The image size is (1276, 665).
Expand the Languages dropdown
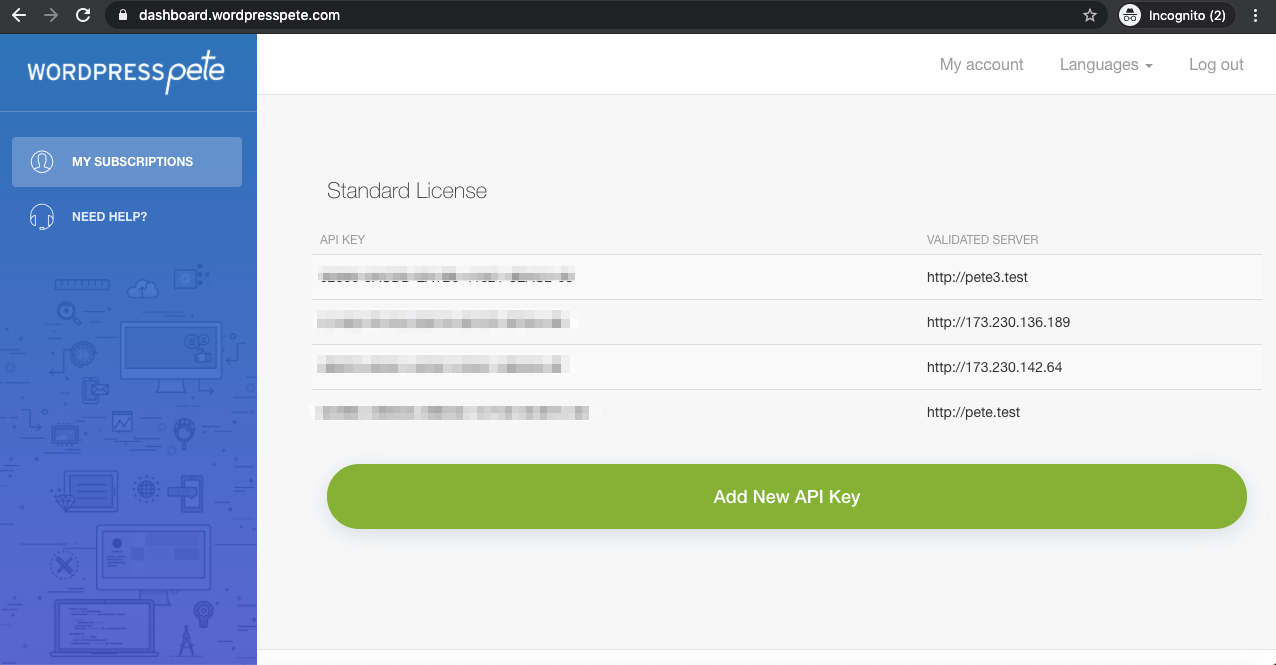coord(1105,65)
